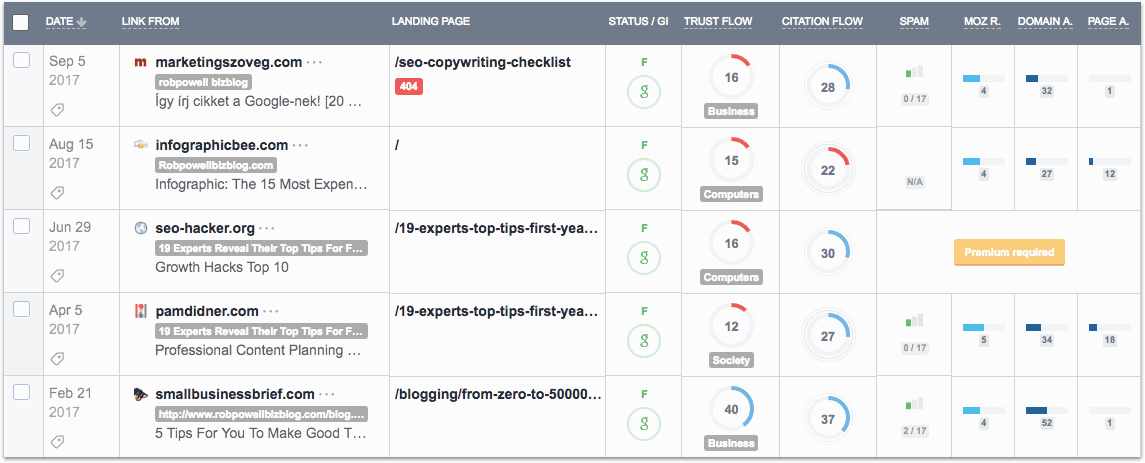Open more options dots beside infographicbee.com
1145x463 pixels.
pyautogui.click(x=300, y=145)
